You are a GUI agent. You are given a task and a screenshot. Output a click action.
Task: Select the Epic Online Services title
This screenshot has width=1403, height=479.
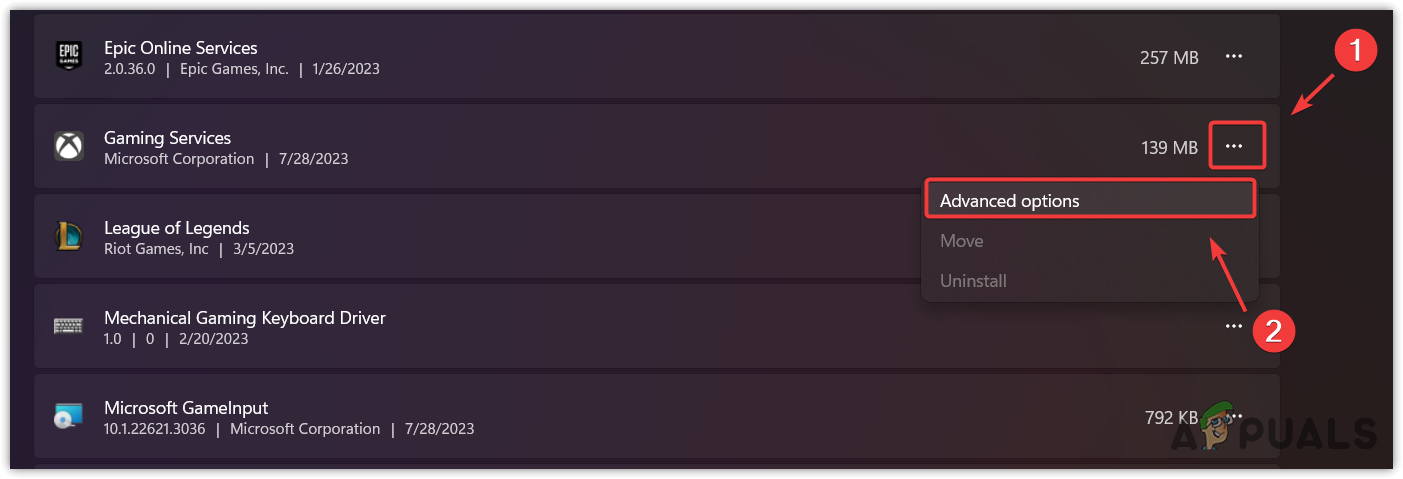(181, 48)
